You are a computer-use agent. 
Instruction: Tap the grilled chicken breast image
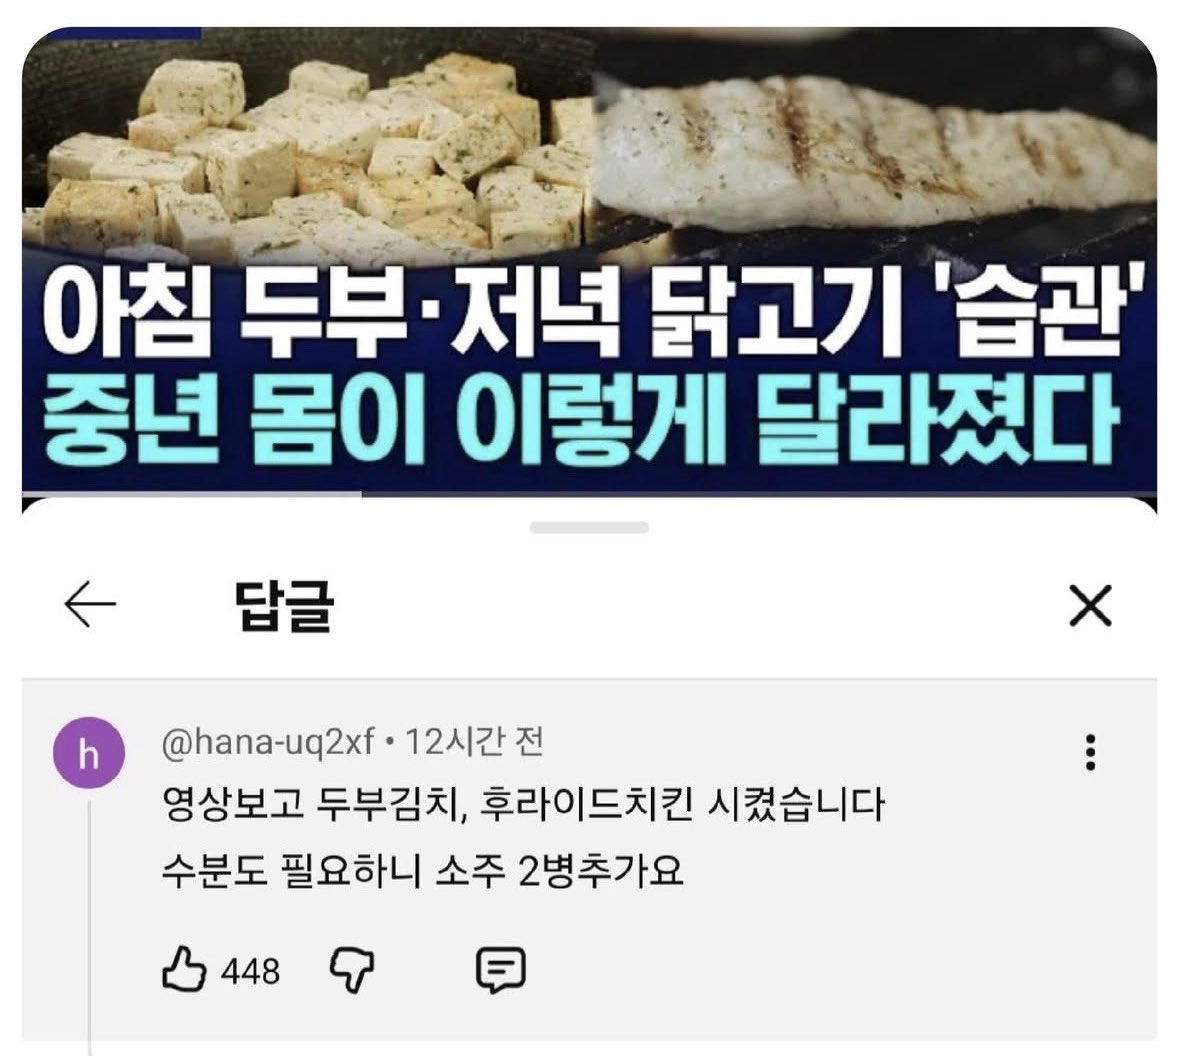click(x=876, y=150)
